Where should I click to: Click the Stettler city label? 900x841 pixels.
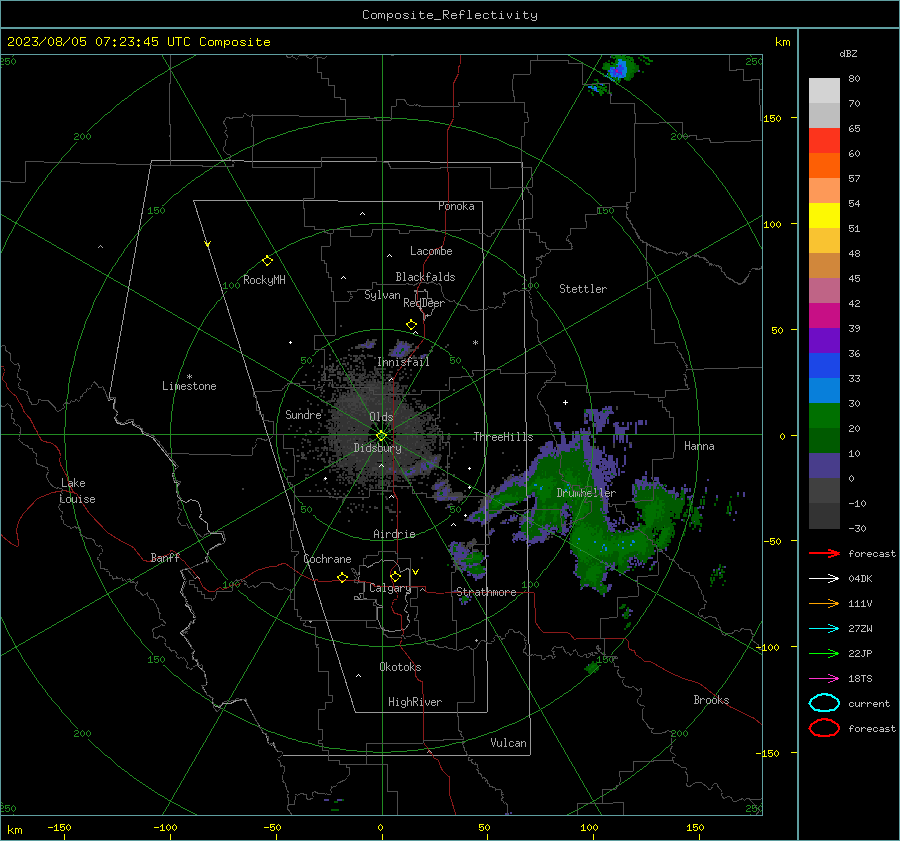click(x=583, y=289)
